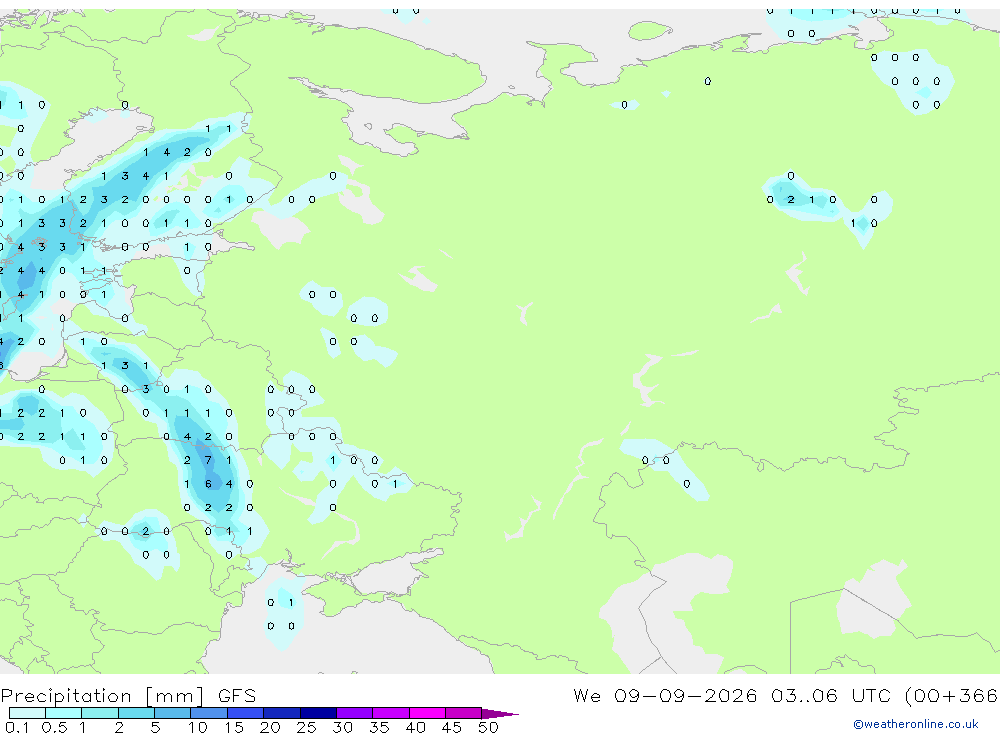
Task: Choose the 30–35 mm purple legend swatch
Action: (355, 713)
